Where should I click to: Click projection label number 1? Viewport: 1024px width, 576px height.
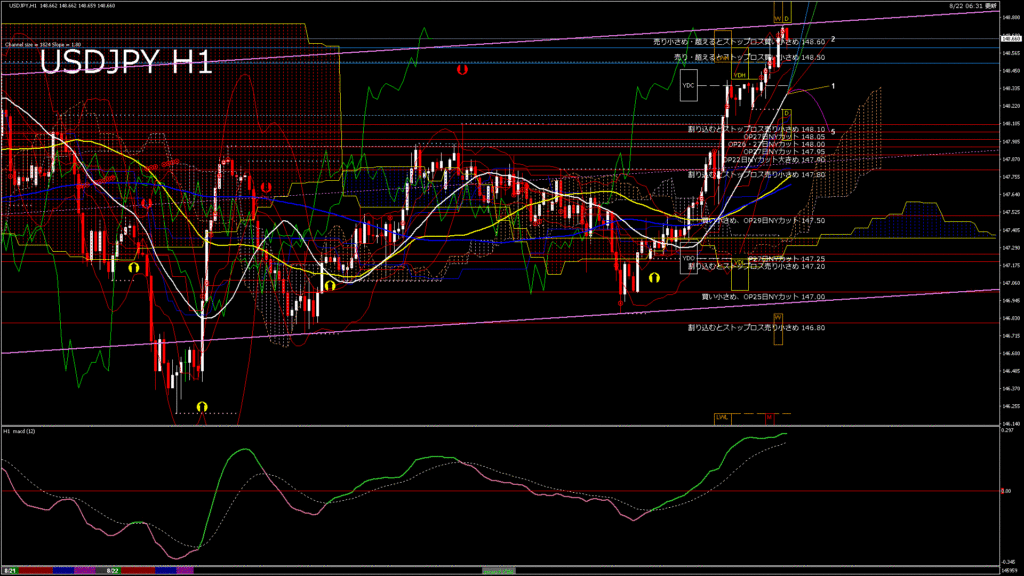click(x=833, y=86)
